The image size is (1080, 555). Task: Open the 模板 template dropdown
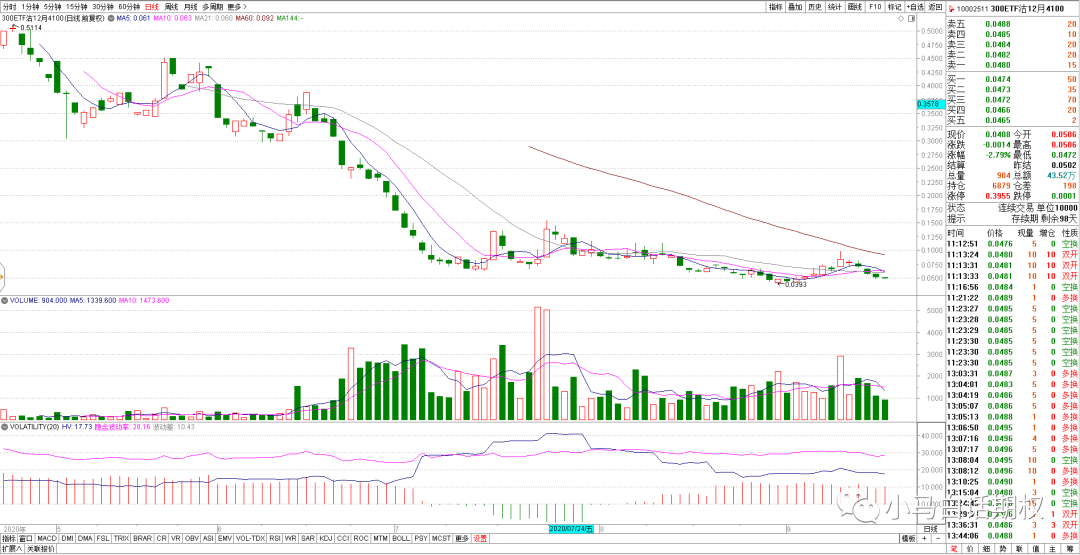coord(906,538)
